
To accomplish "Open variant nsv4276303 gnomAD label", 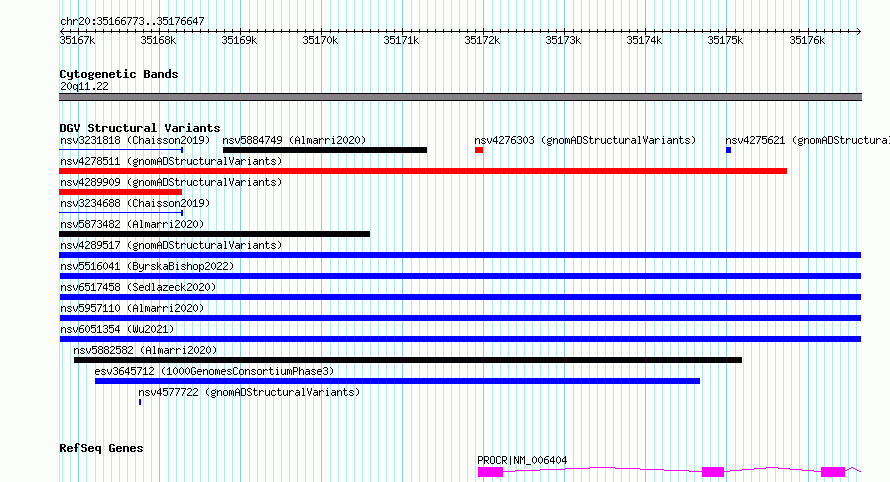I will pos(585,140).
